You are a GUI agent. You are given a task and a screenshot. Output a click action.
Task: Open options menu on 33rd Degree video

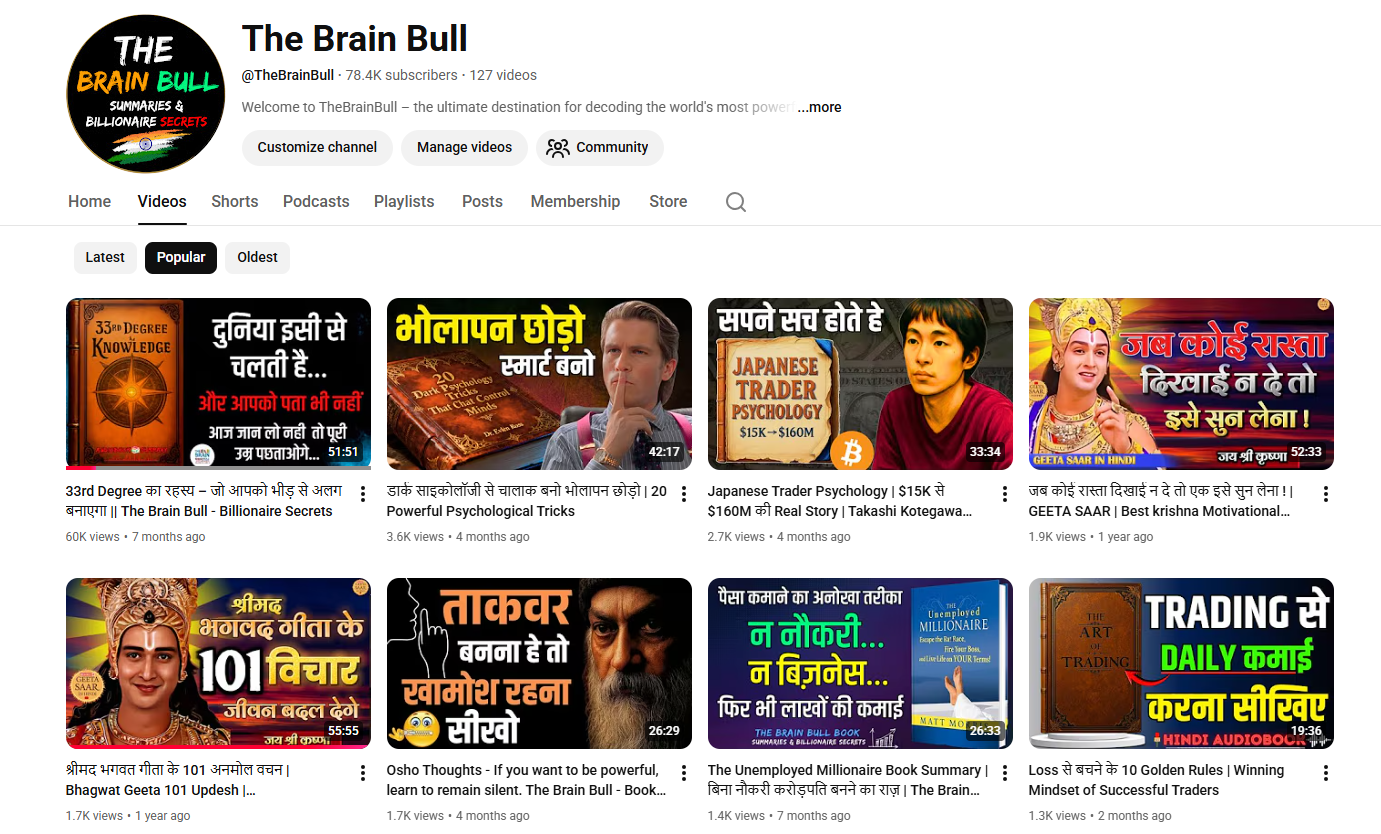(362, 493)
